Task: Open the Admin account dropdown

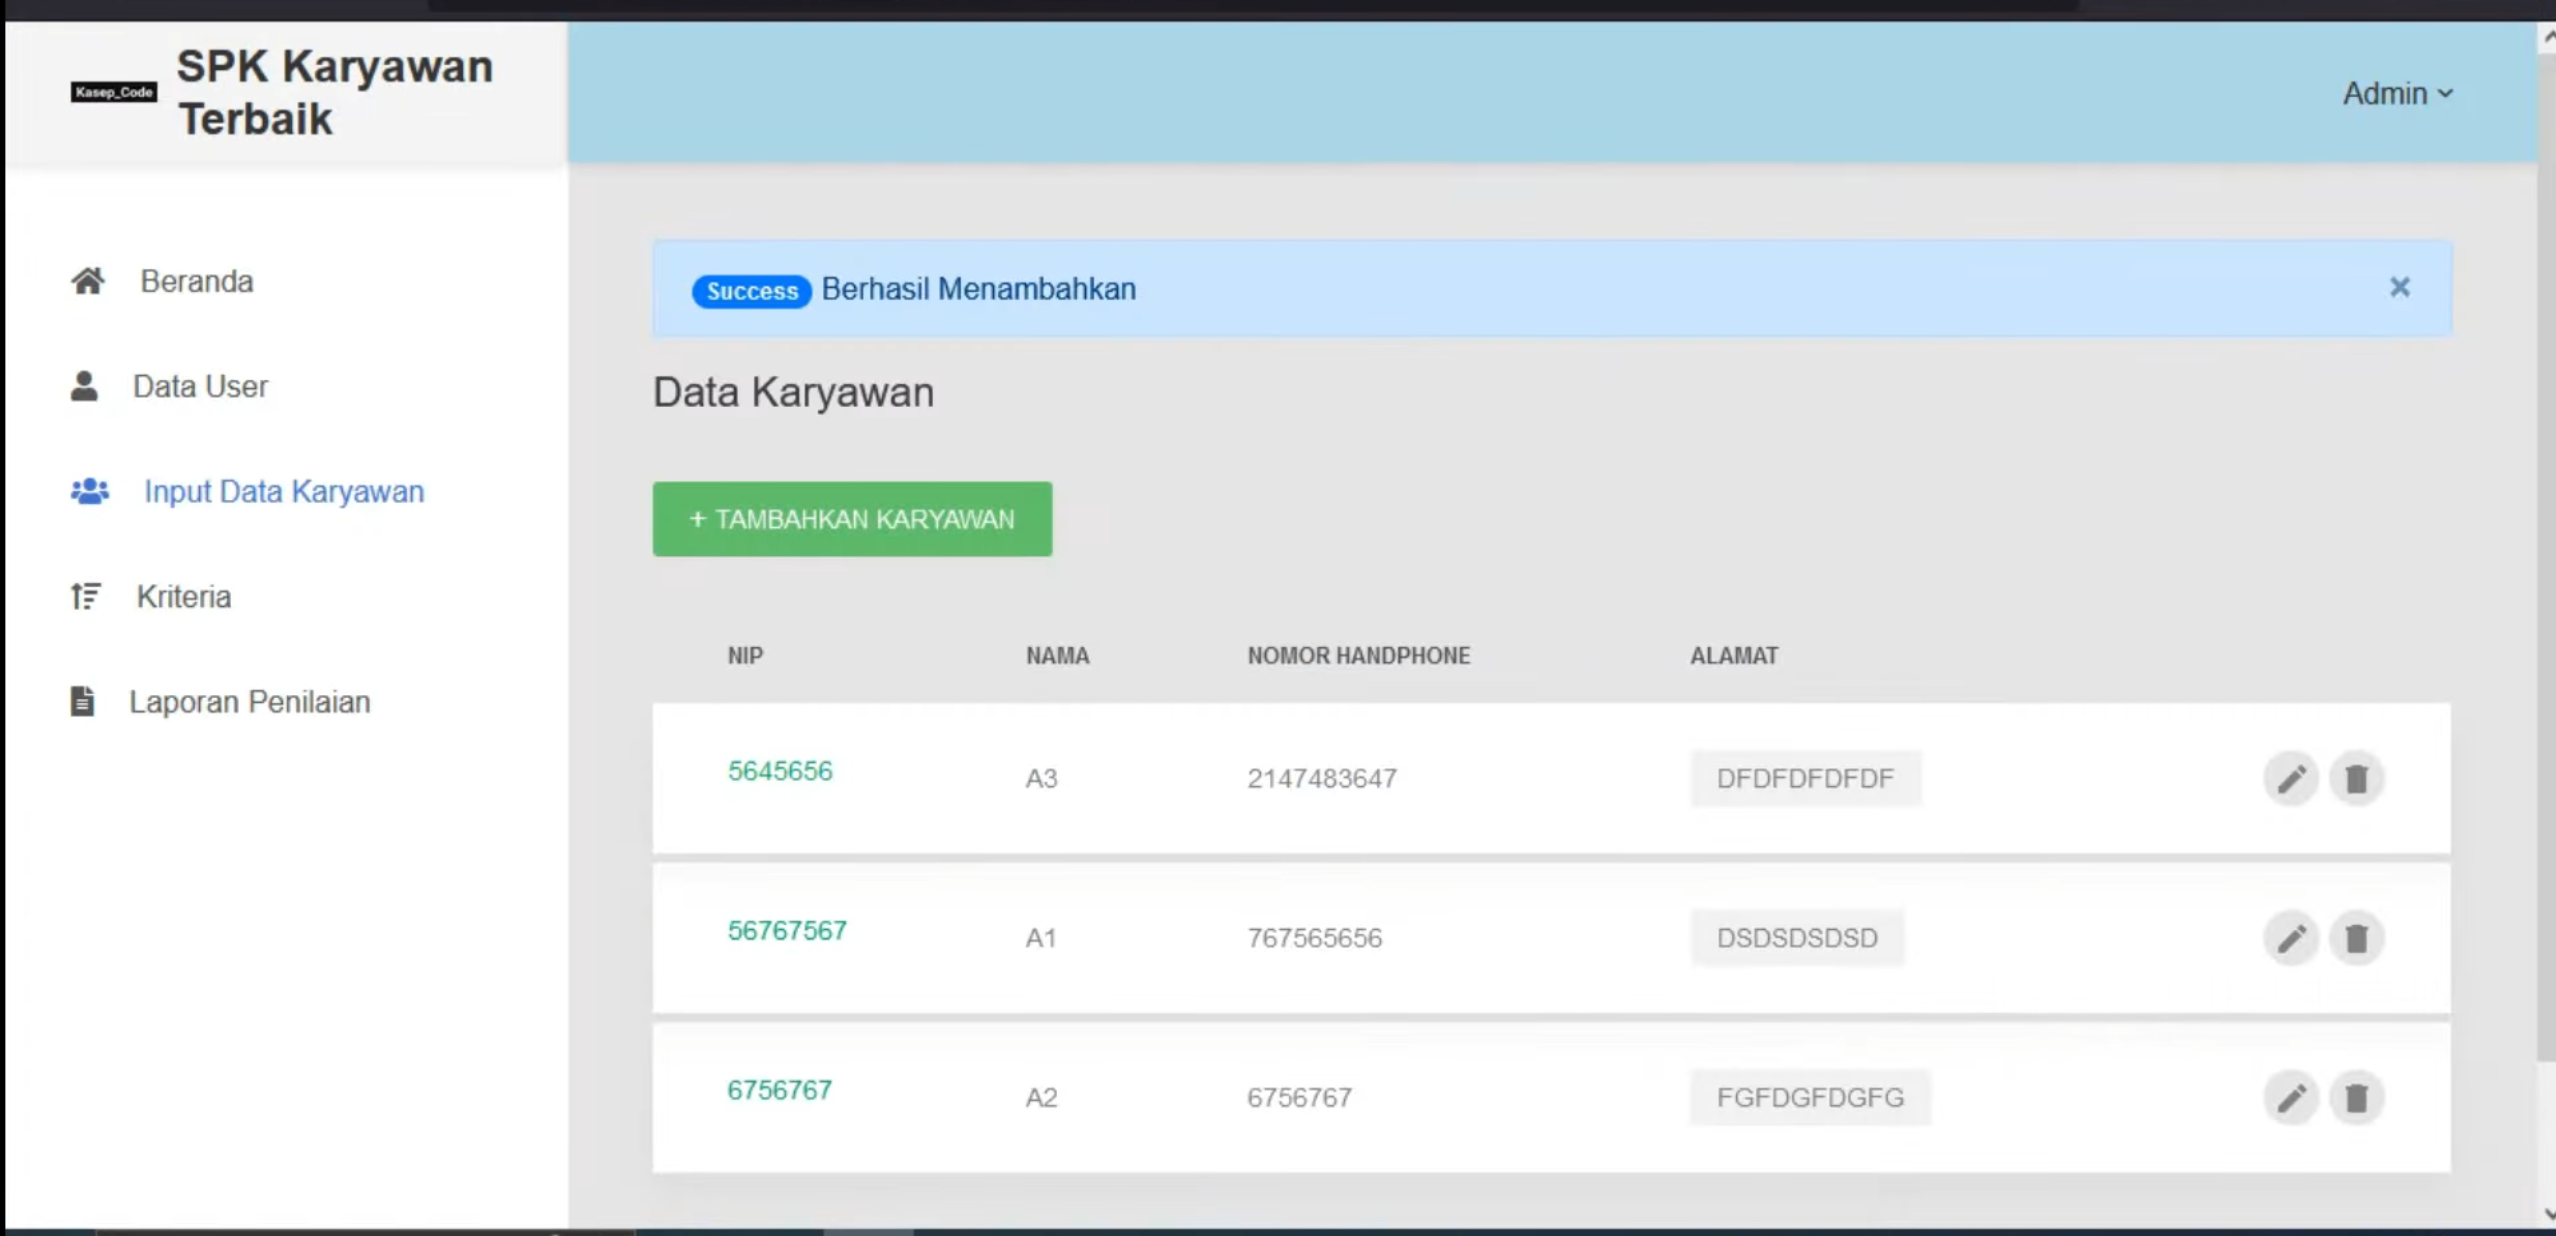Action: pos(2398,93)
